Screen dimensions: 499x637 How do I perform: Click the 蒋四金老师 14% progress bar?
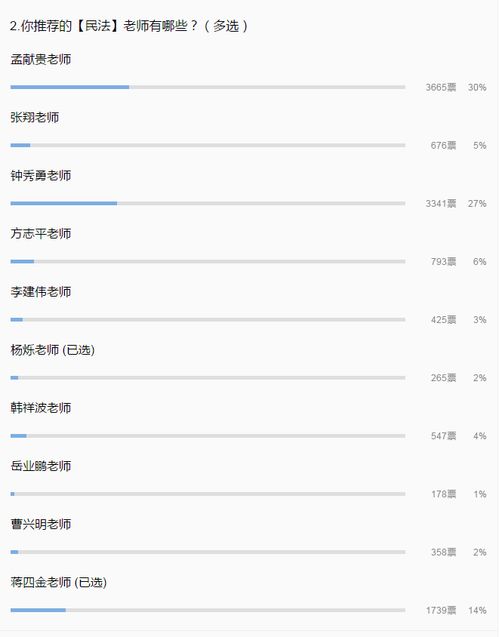(208, 610)
